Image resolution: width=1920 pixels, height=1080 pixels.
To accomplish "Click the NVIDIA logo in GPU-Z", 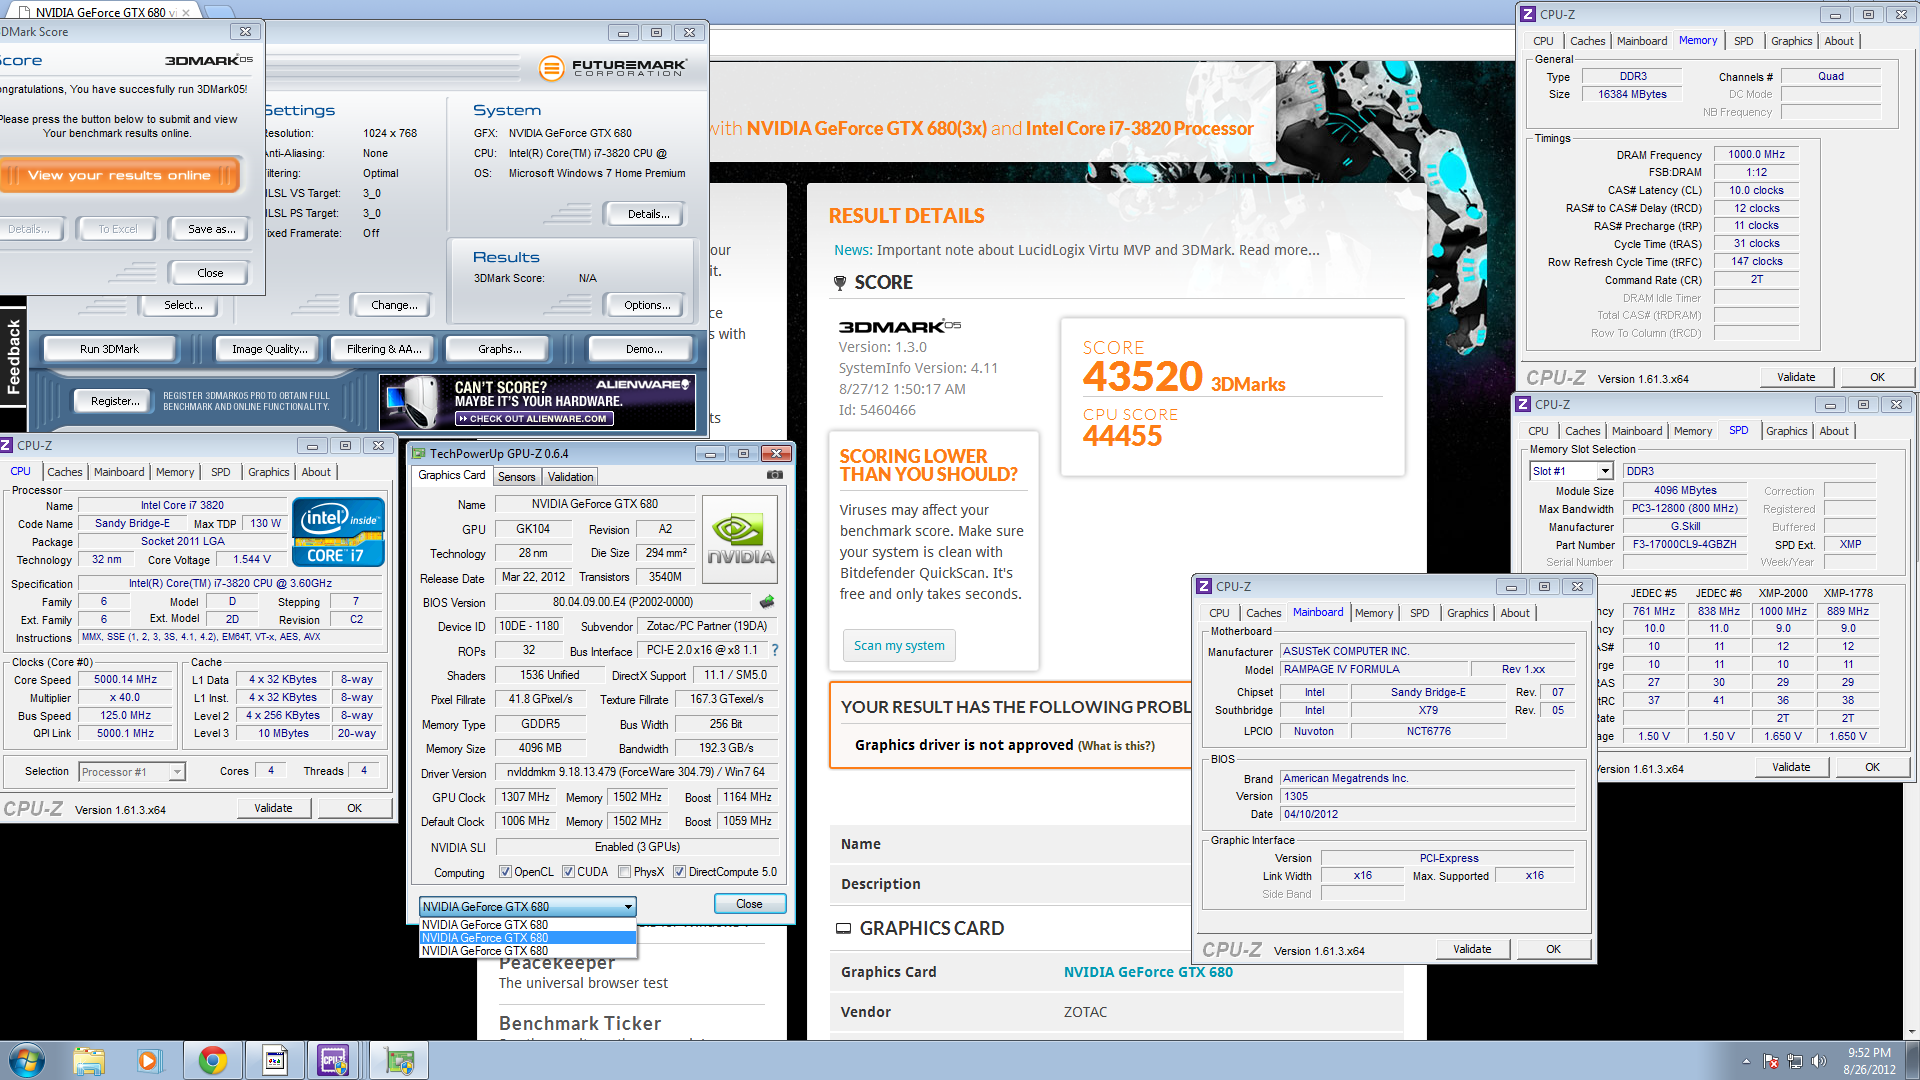I will (740, 540).
